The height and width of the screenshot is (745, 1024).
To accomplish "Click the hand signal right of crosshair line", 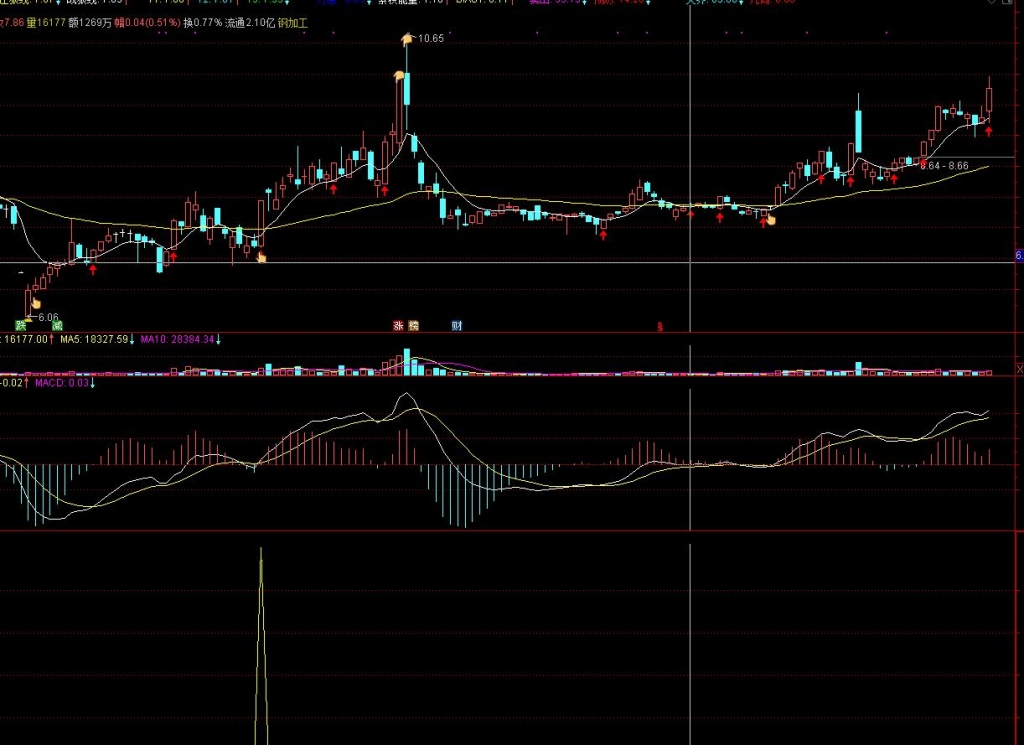I will [x=771, y=220].
